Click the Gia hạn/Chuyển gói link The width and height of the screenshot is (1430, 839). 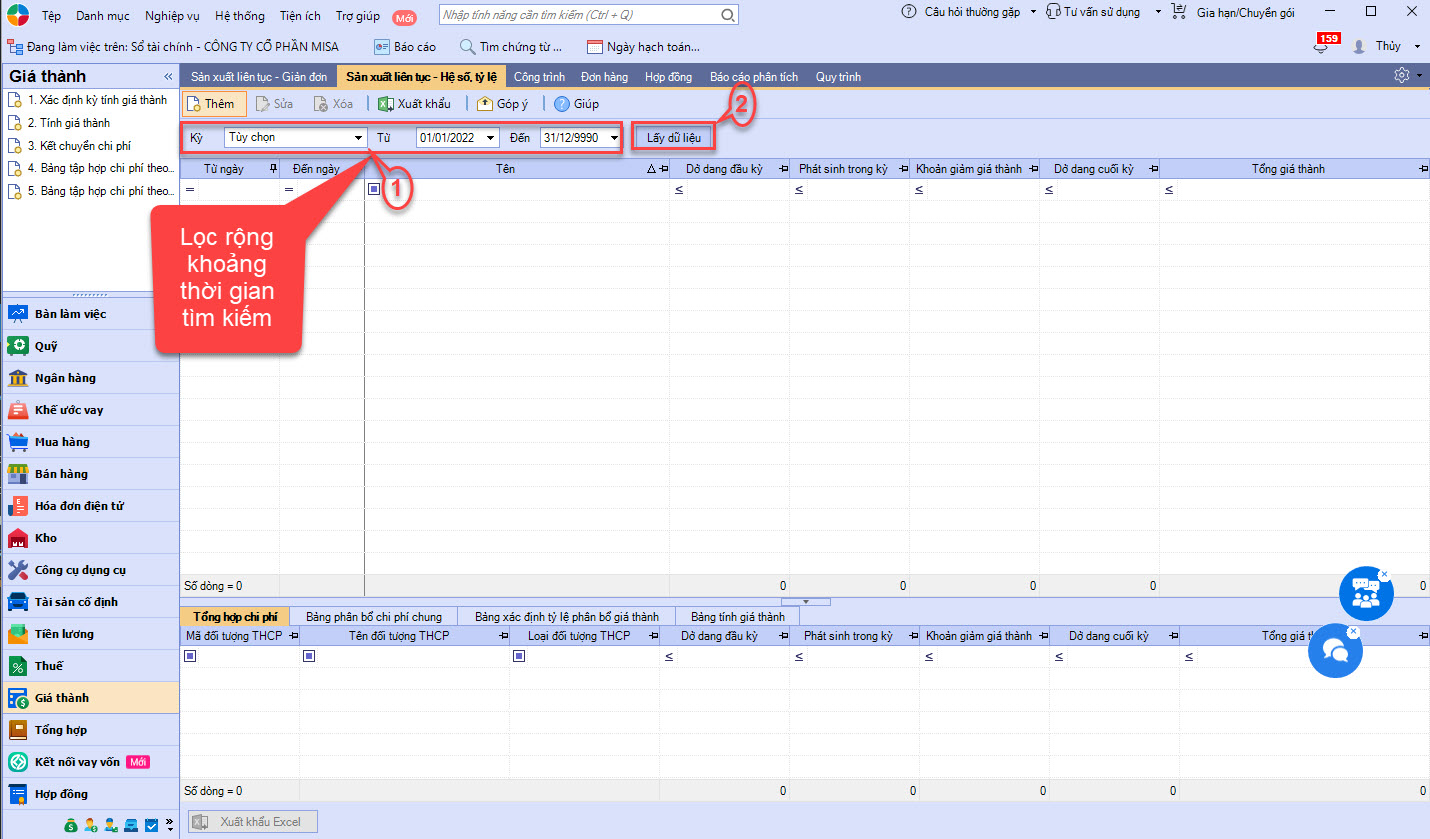[1245, 13]
